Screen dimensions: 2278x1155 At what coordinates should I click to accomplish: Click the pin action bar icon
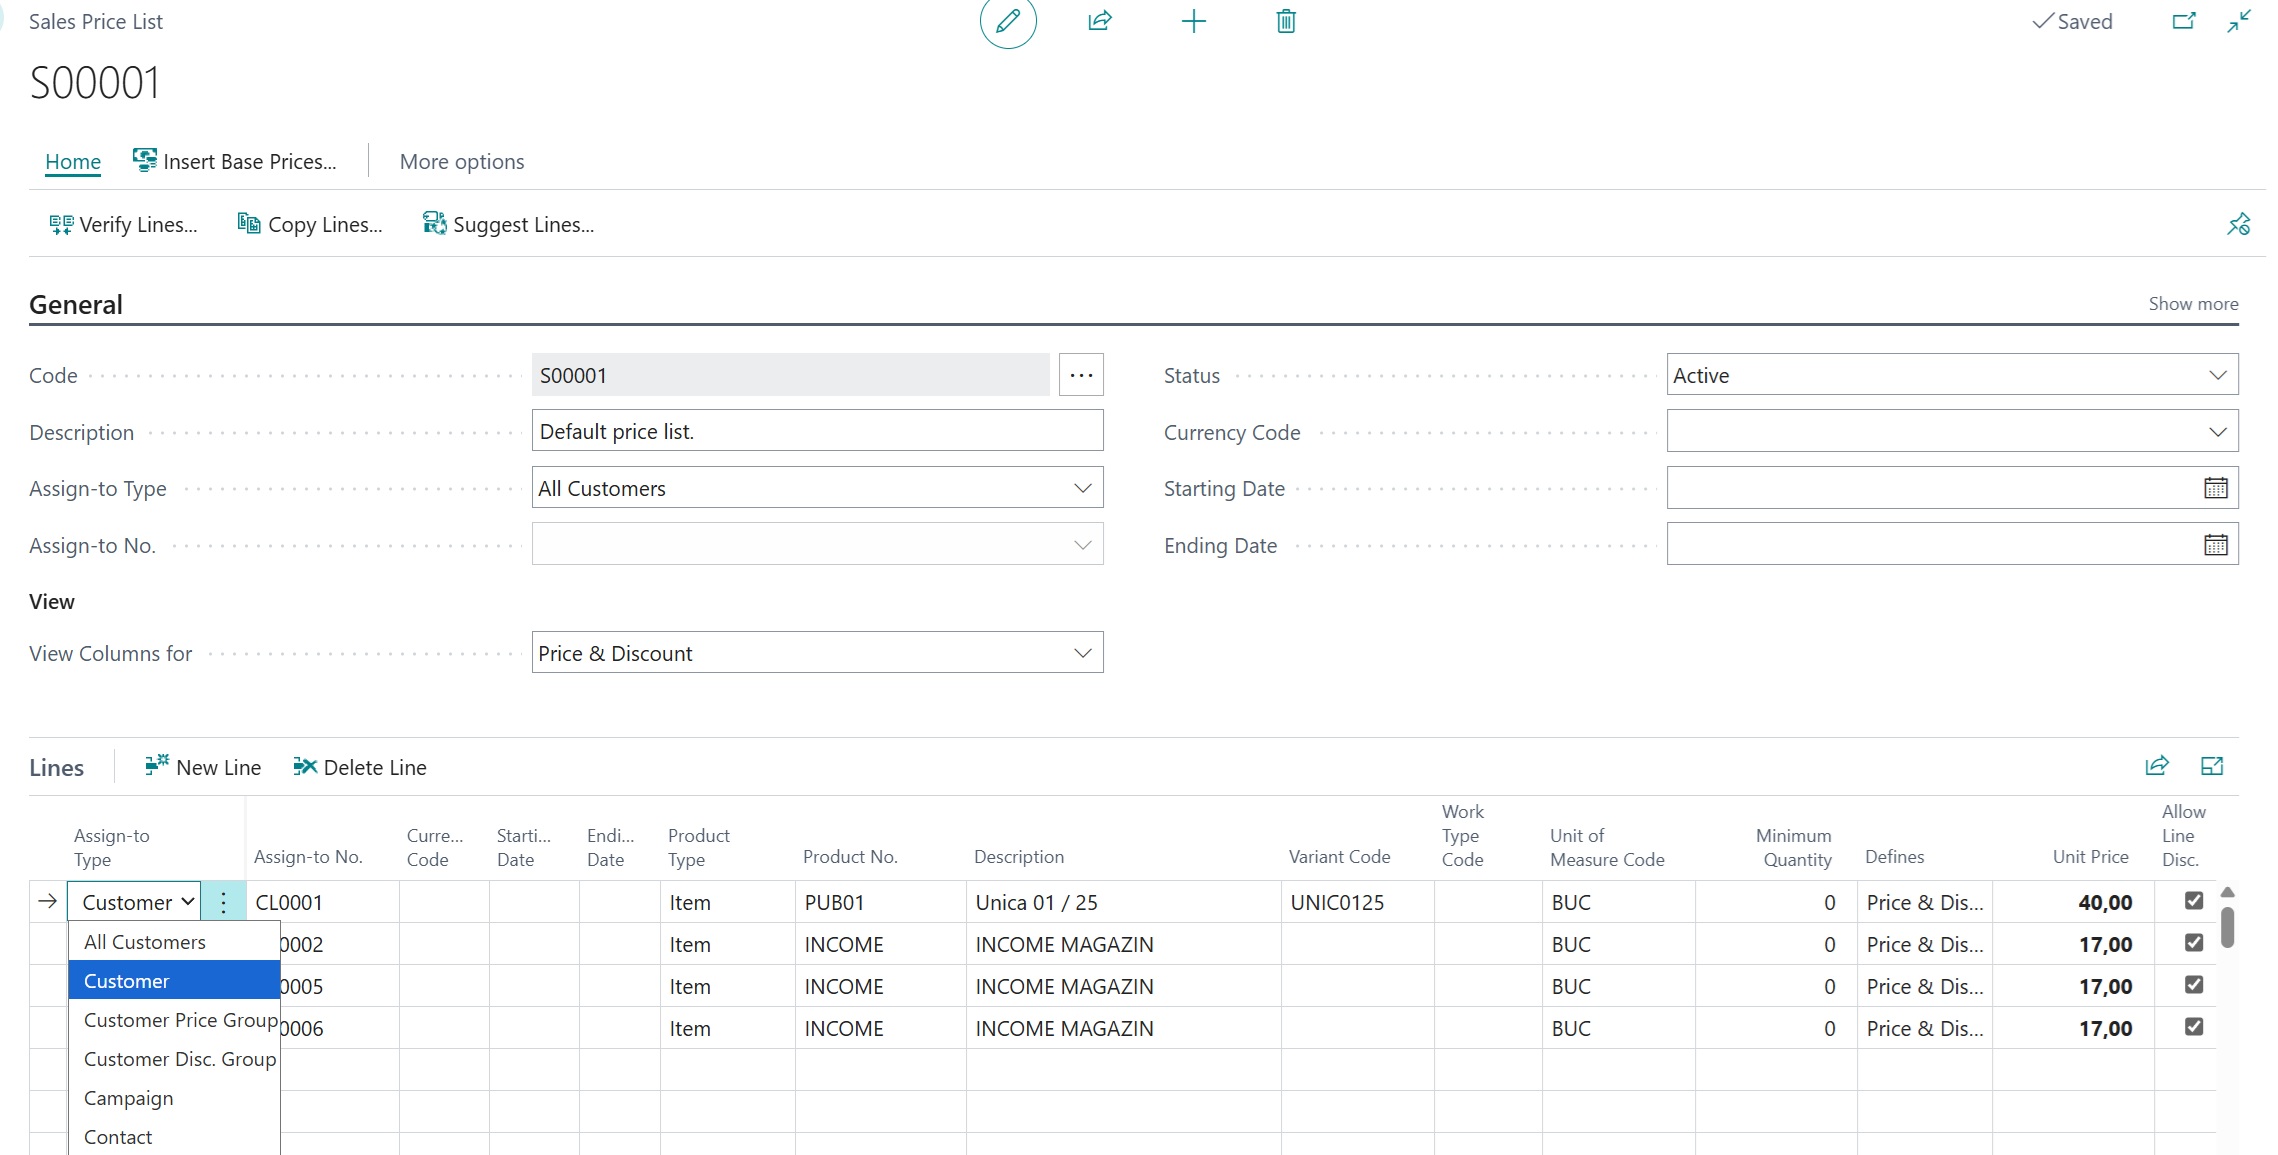click(x=2238, y=224)
